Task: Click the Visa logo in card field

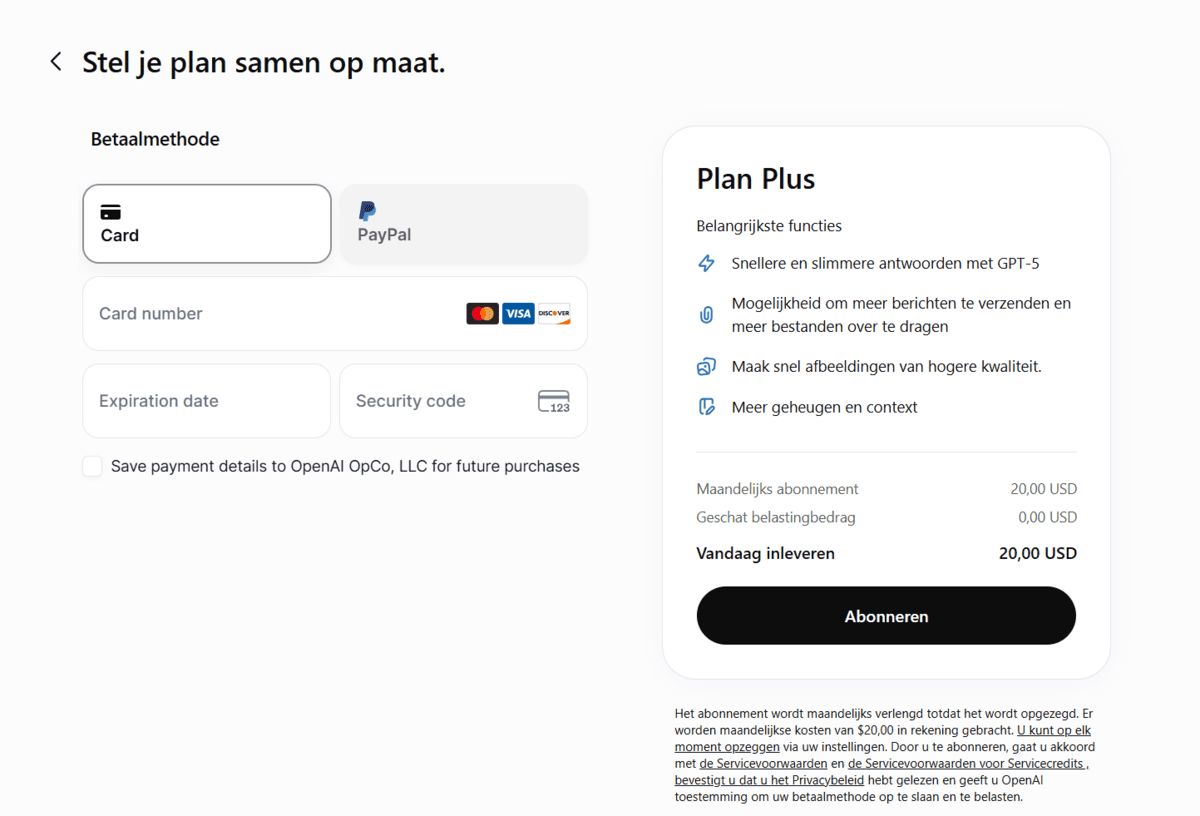Action: pos(518,314)
